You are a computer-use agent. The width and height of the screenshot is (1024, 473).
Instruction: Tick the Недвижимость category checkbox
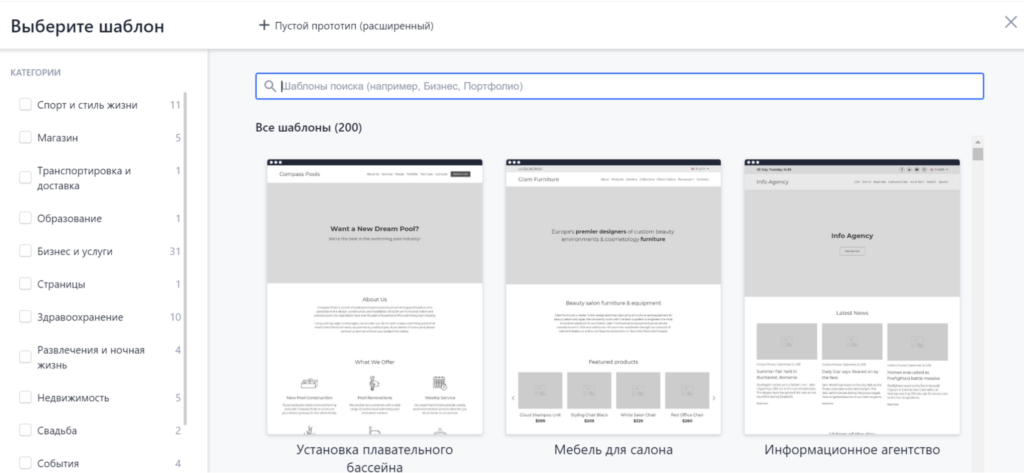pos(26,398)
